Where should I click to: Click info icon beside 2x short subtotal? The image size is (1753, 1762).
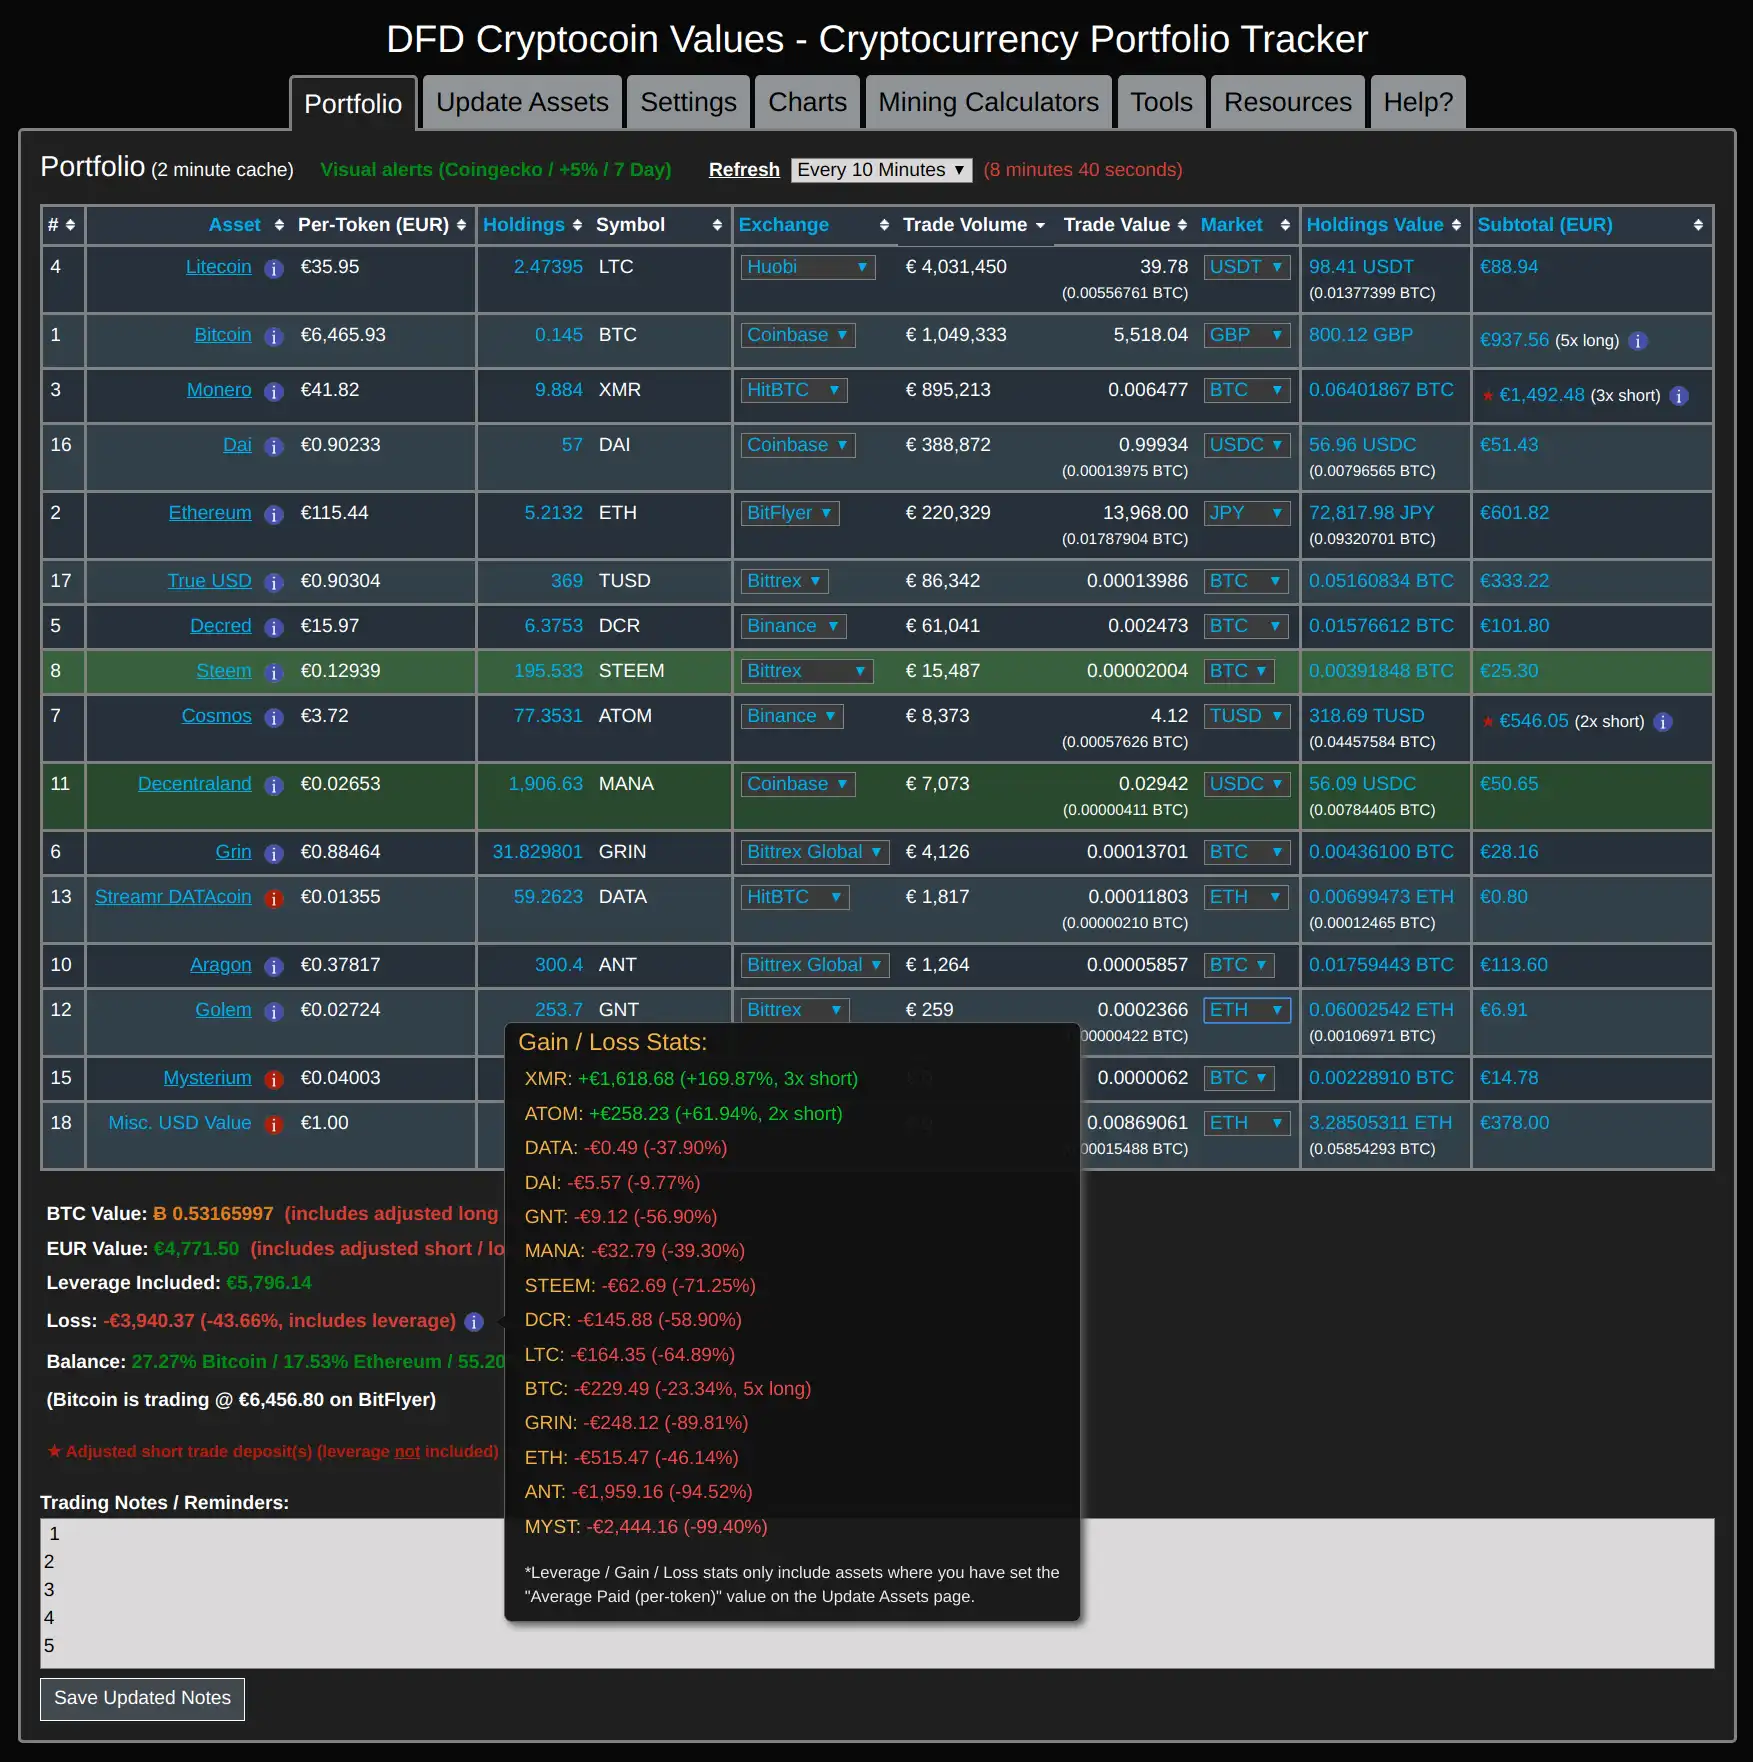coord(1663,722)
